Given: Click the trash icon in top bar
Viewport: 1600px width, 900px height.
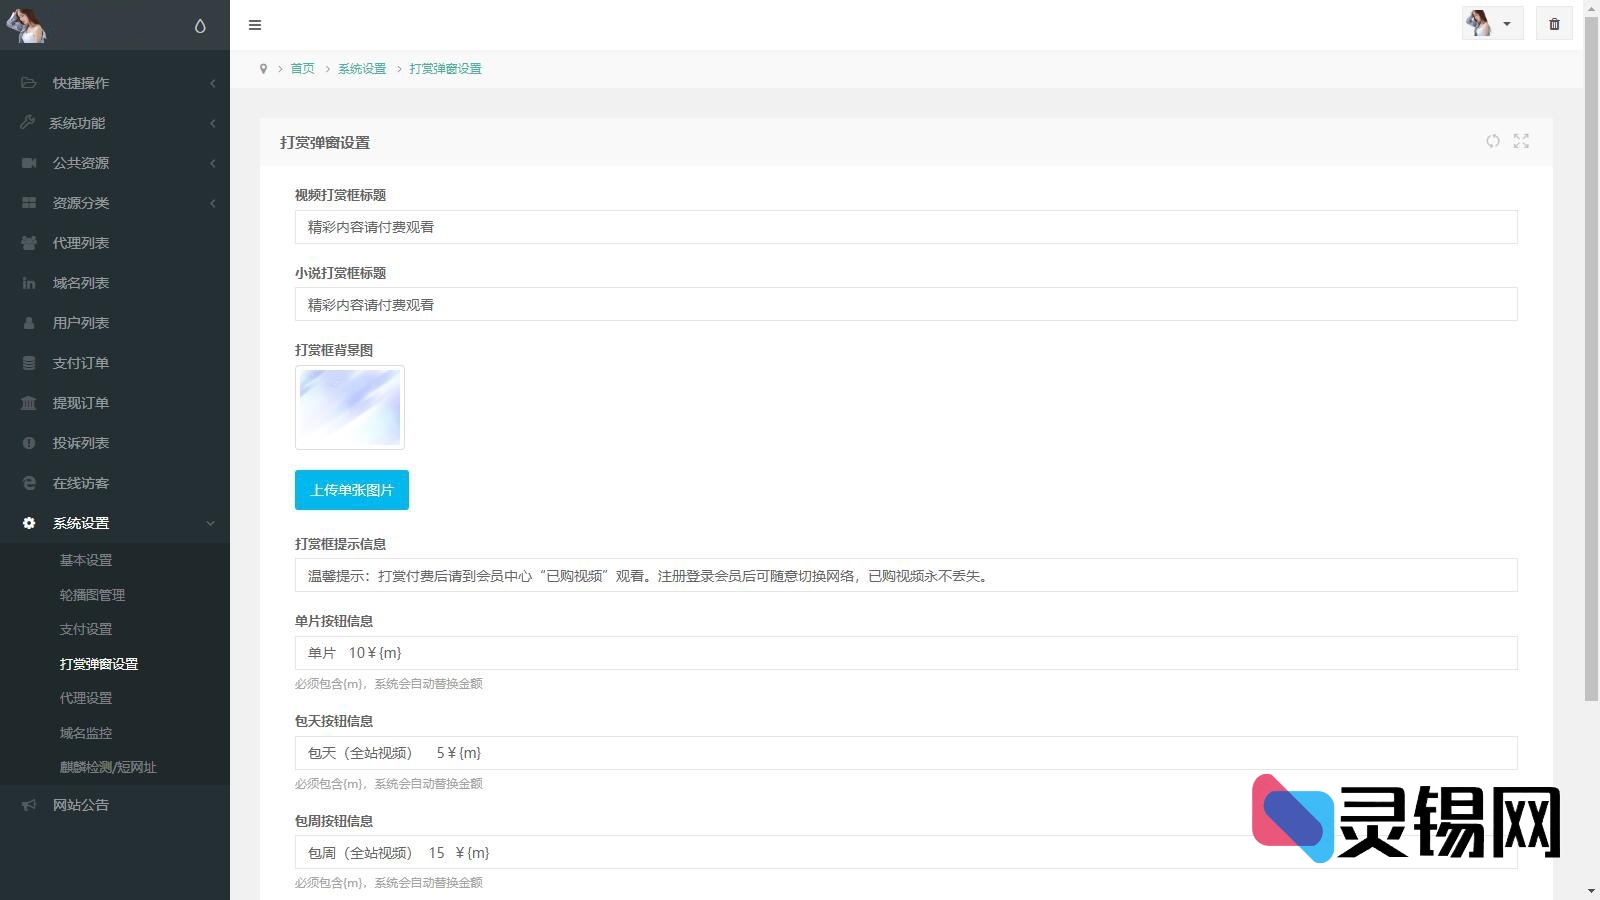Looking at the screenshot, I should [x=1553, y=23].
